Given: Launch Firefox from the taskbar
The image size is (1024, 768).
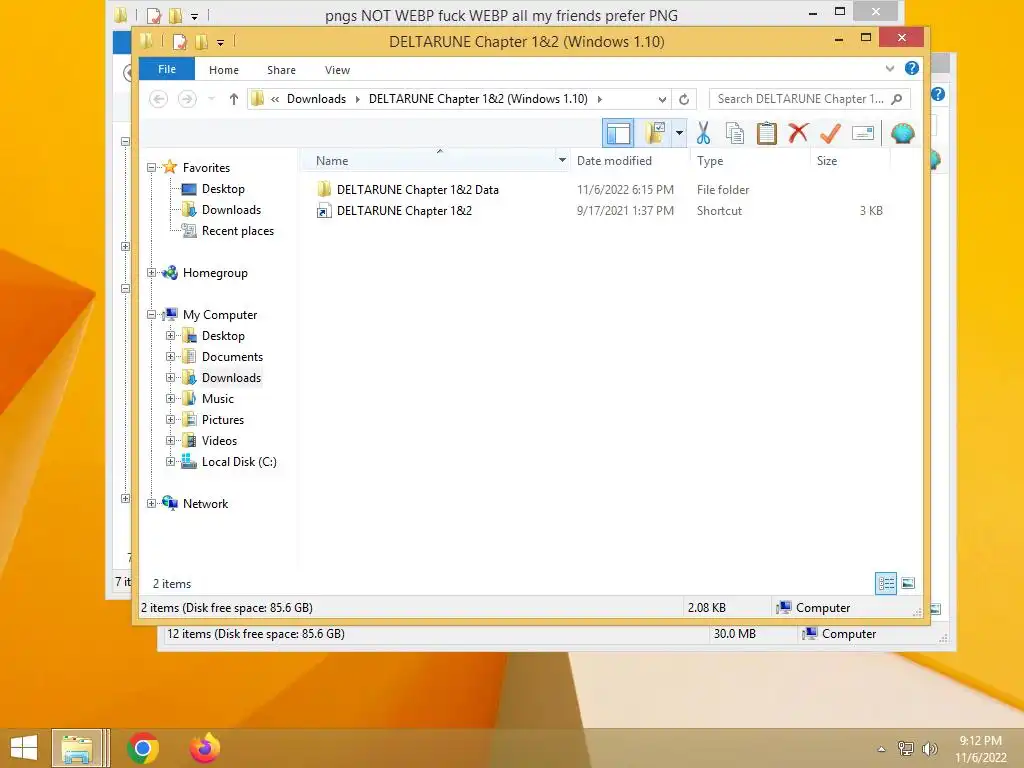Looking at the screenshot, I should (204, 748).
